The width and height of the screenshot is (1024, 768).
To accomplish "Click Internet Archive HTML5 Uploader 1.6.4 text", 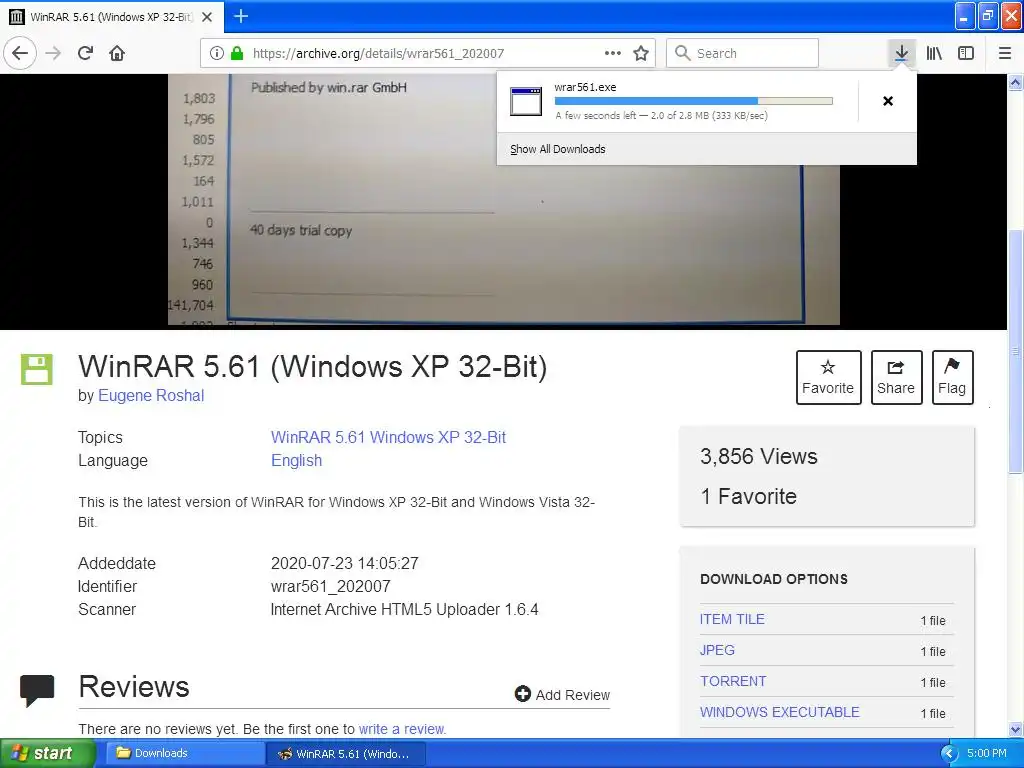I will point(404,610).
